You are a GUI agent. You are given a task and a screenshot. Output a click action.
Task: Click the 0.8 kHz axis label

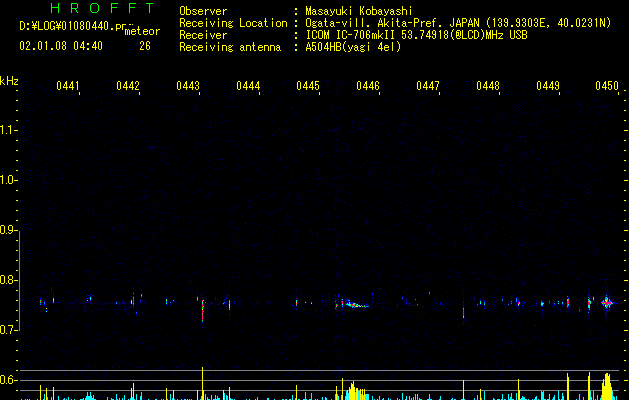coord(8,280)
